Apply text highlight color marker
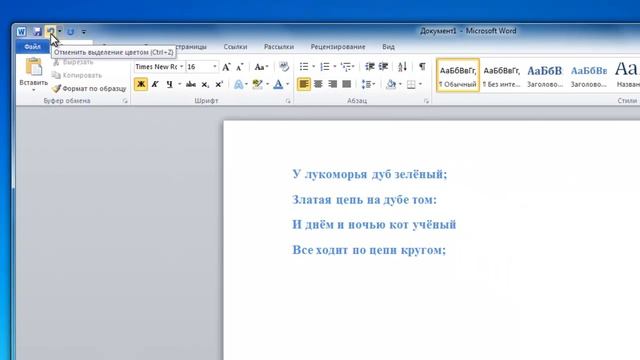This screenshot has width=640, height=360. point(257,84)
